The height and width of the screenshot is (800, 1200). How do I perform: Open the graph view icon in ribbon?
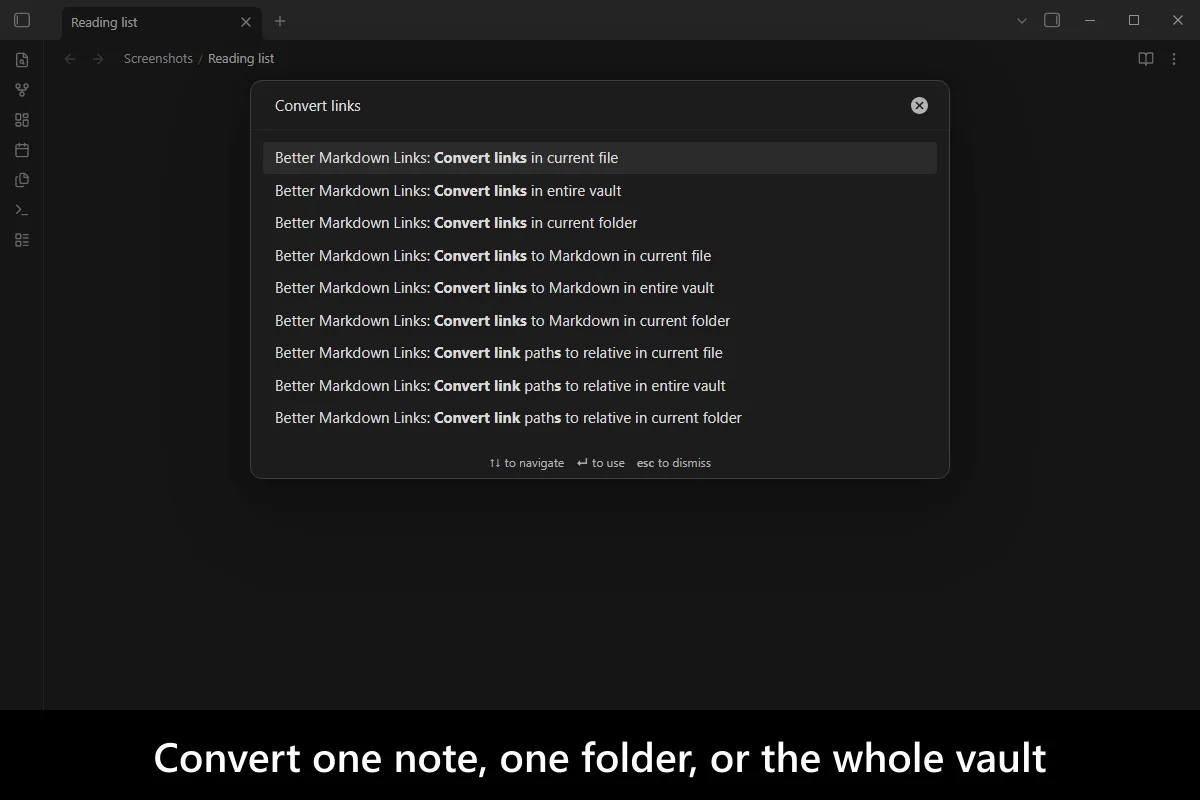[22, 90]
